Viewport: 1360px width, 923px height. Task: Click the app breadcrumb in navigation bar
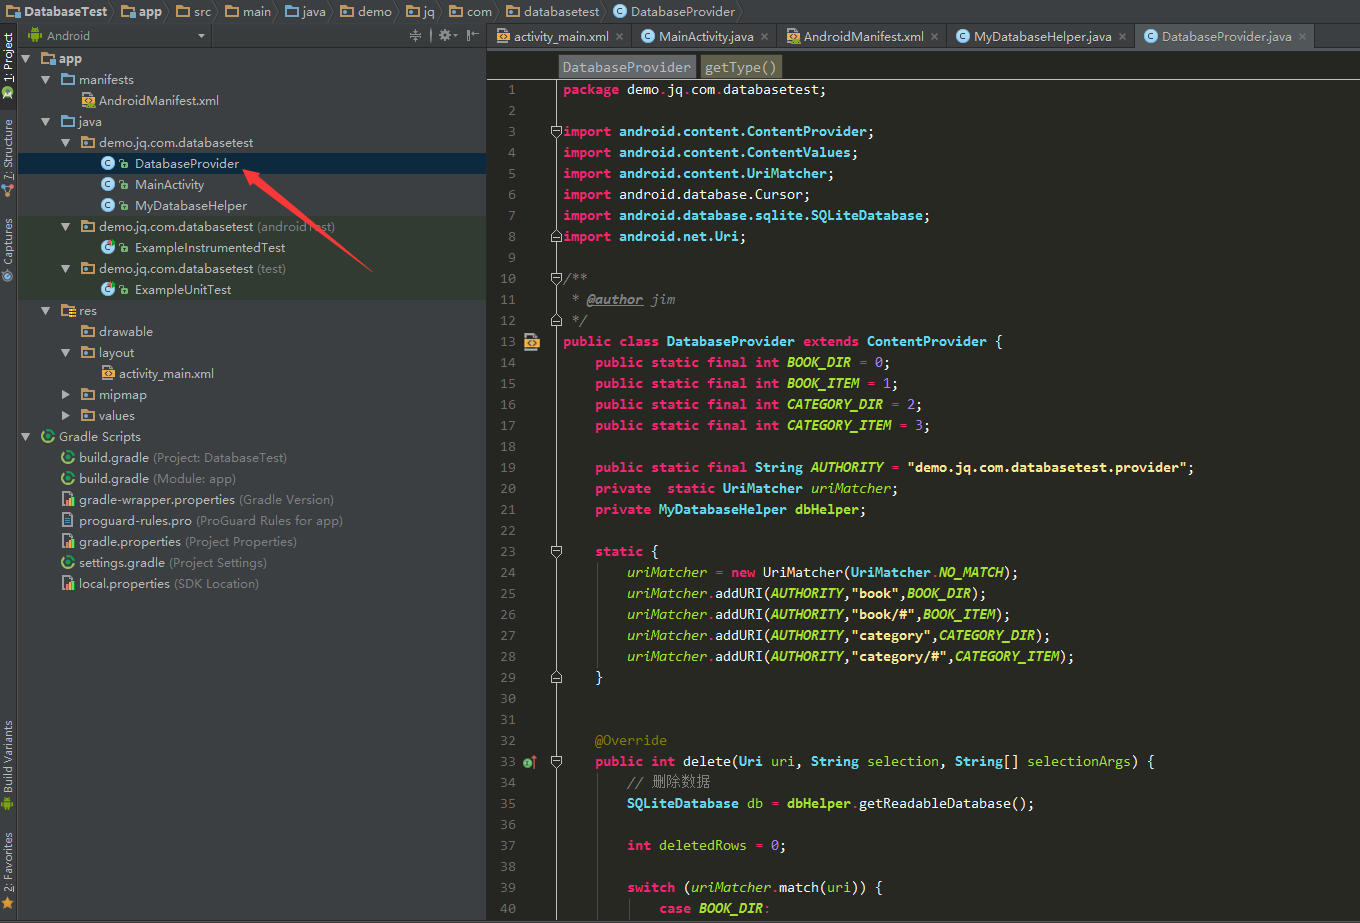click(x=141, y=12)
